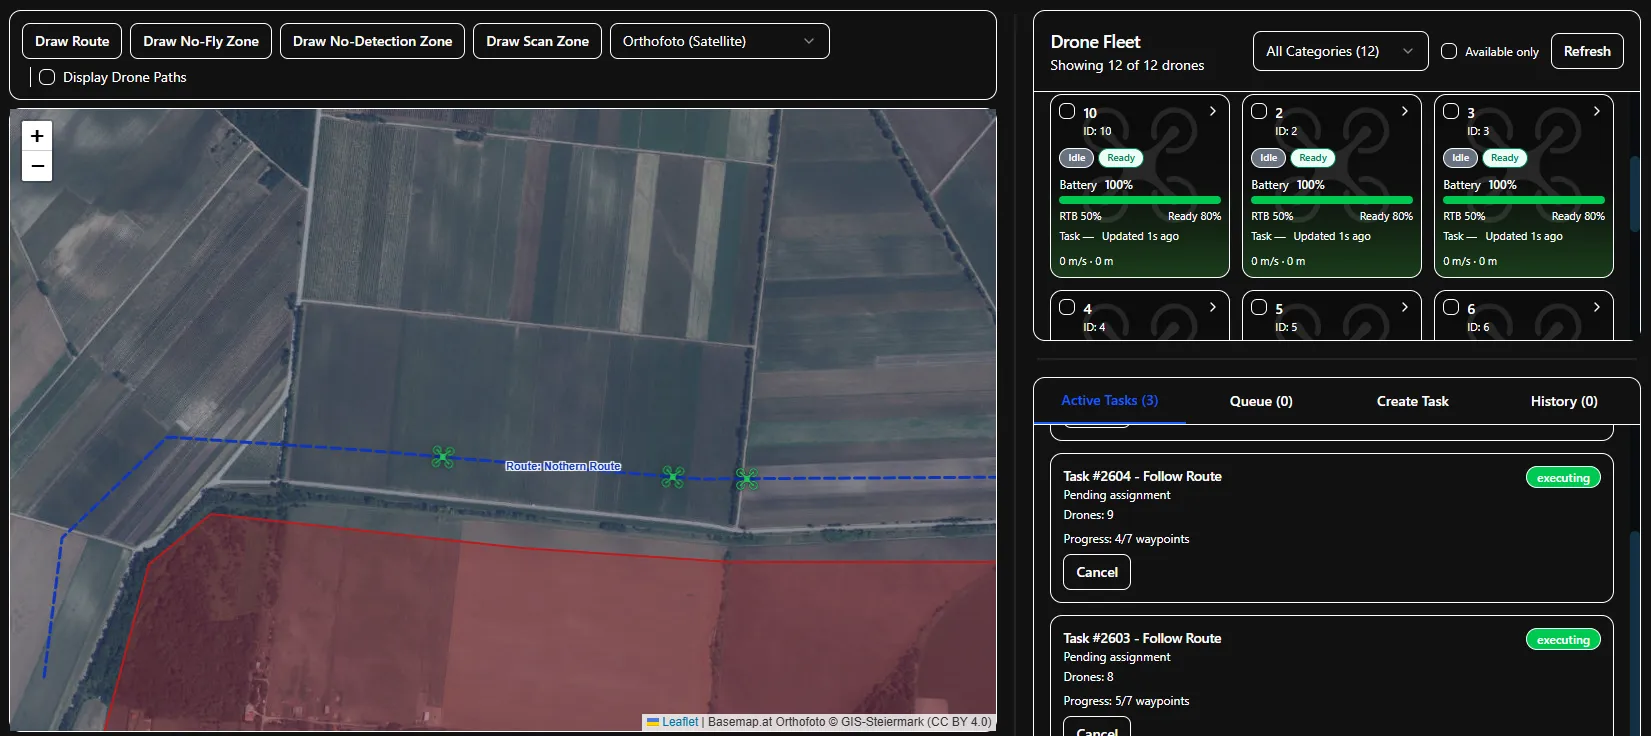Switch to the Queue (0) tab
The height and width of the screenshot is (736, 1651).
[1261, 401]
